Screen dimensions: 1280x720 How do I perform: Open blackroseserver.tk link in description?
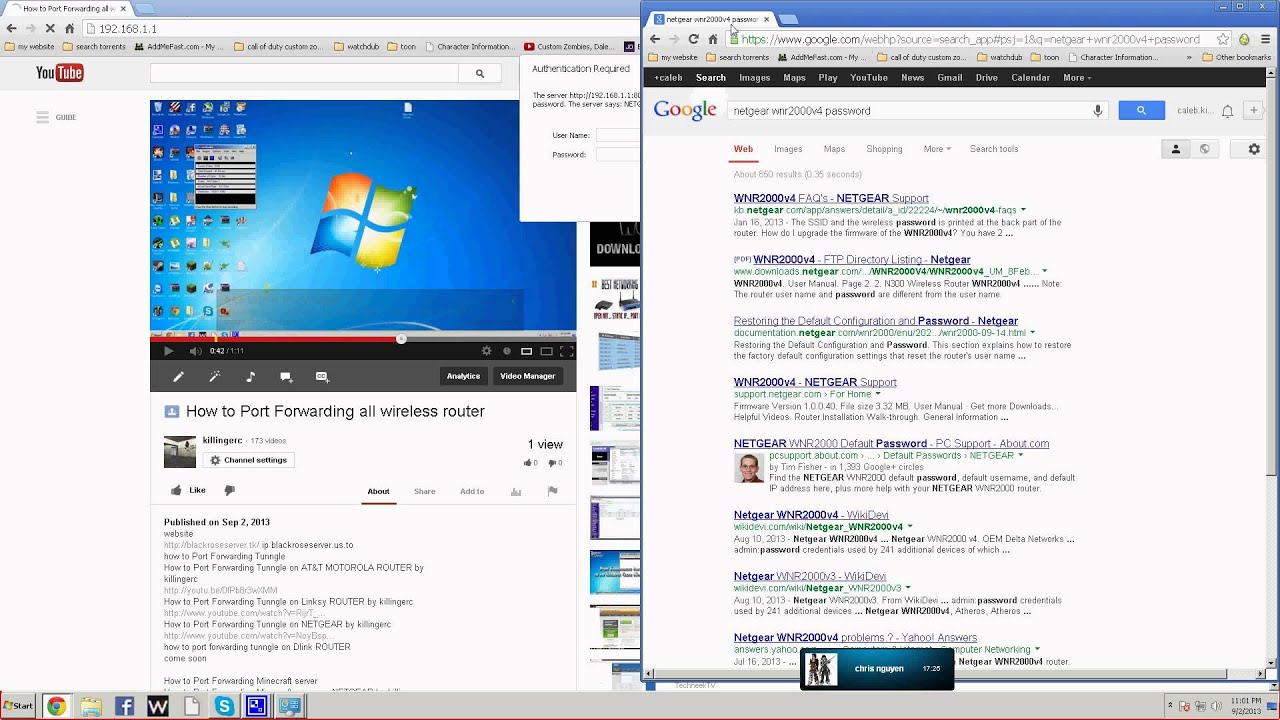click(x=210, y=545)
